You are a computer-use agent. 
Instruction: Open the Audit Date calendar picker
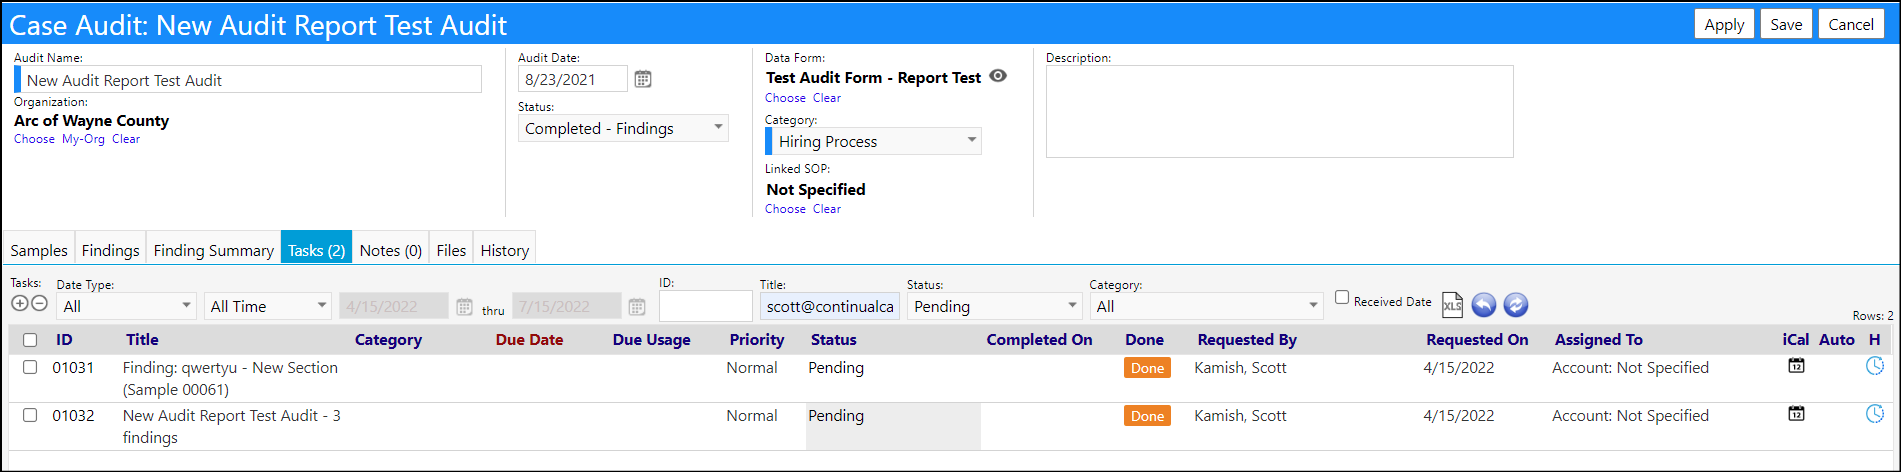643,79
